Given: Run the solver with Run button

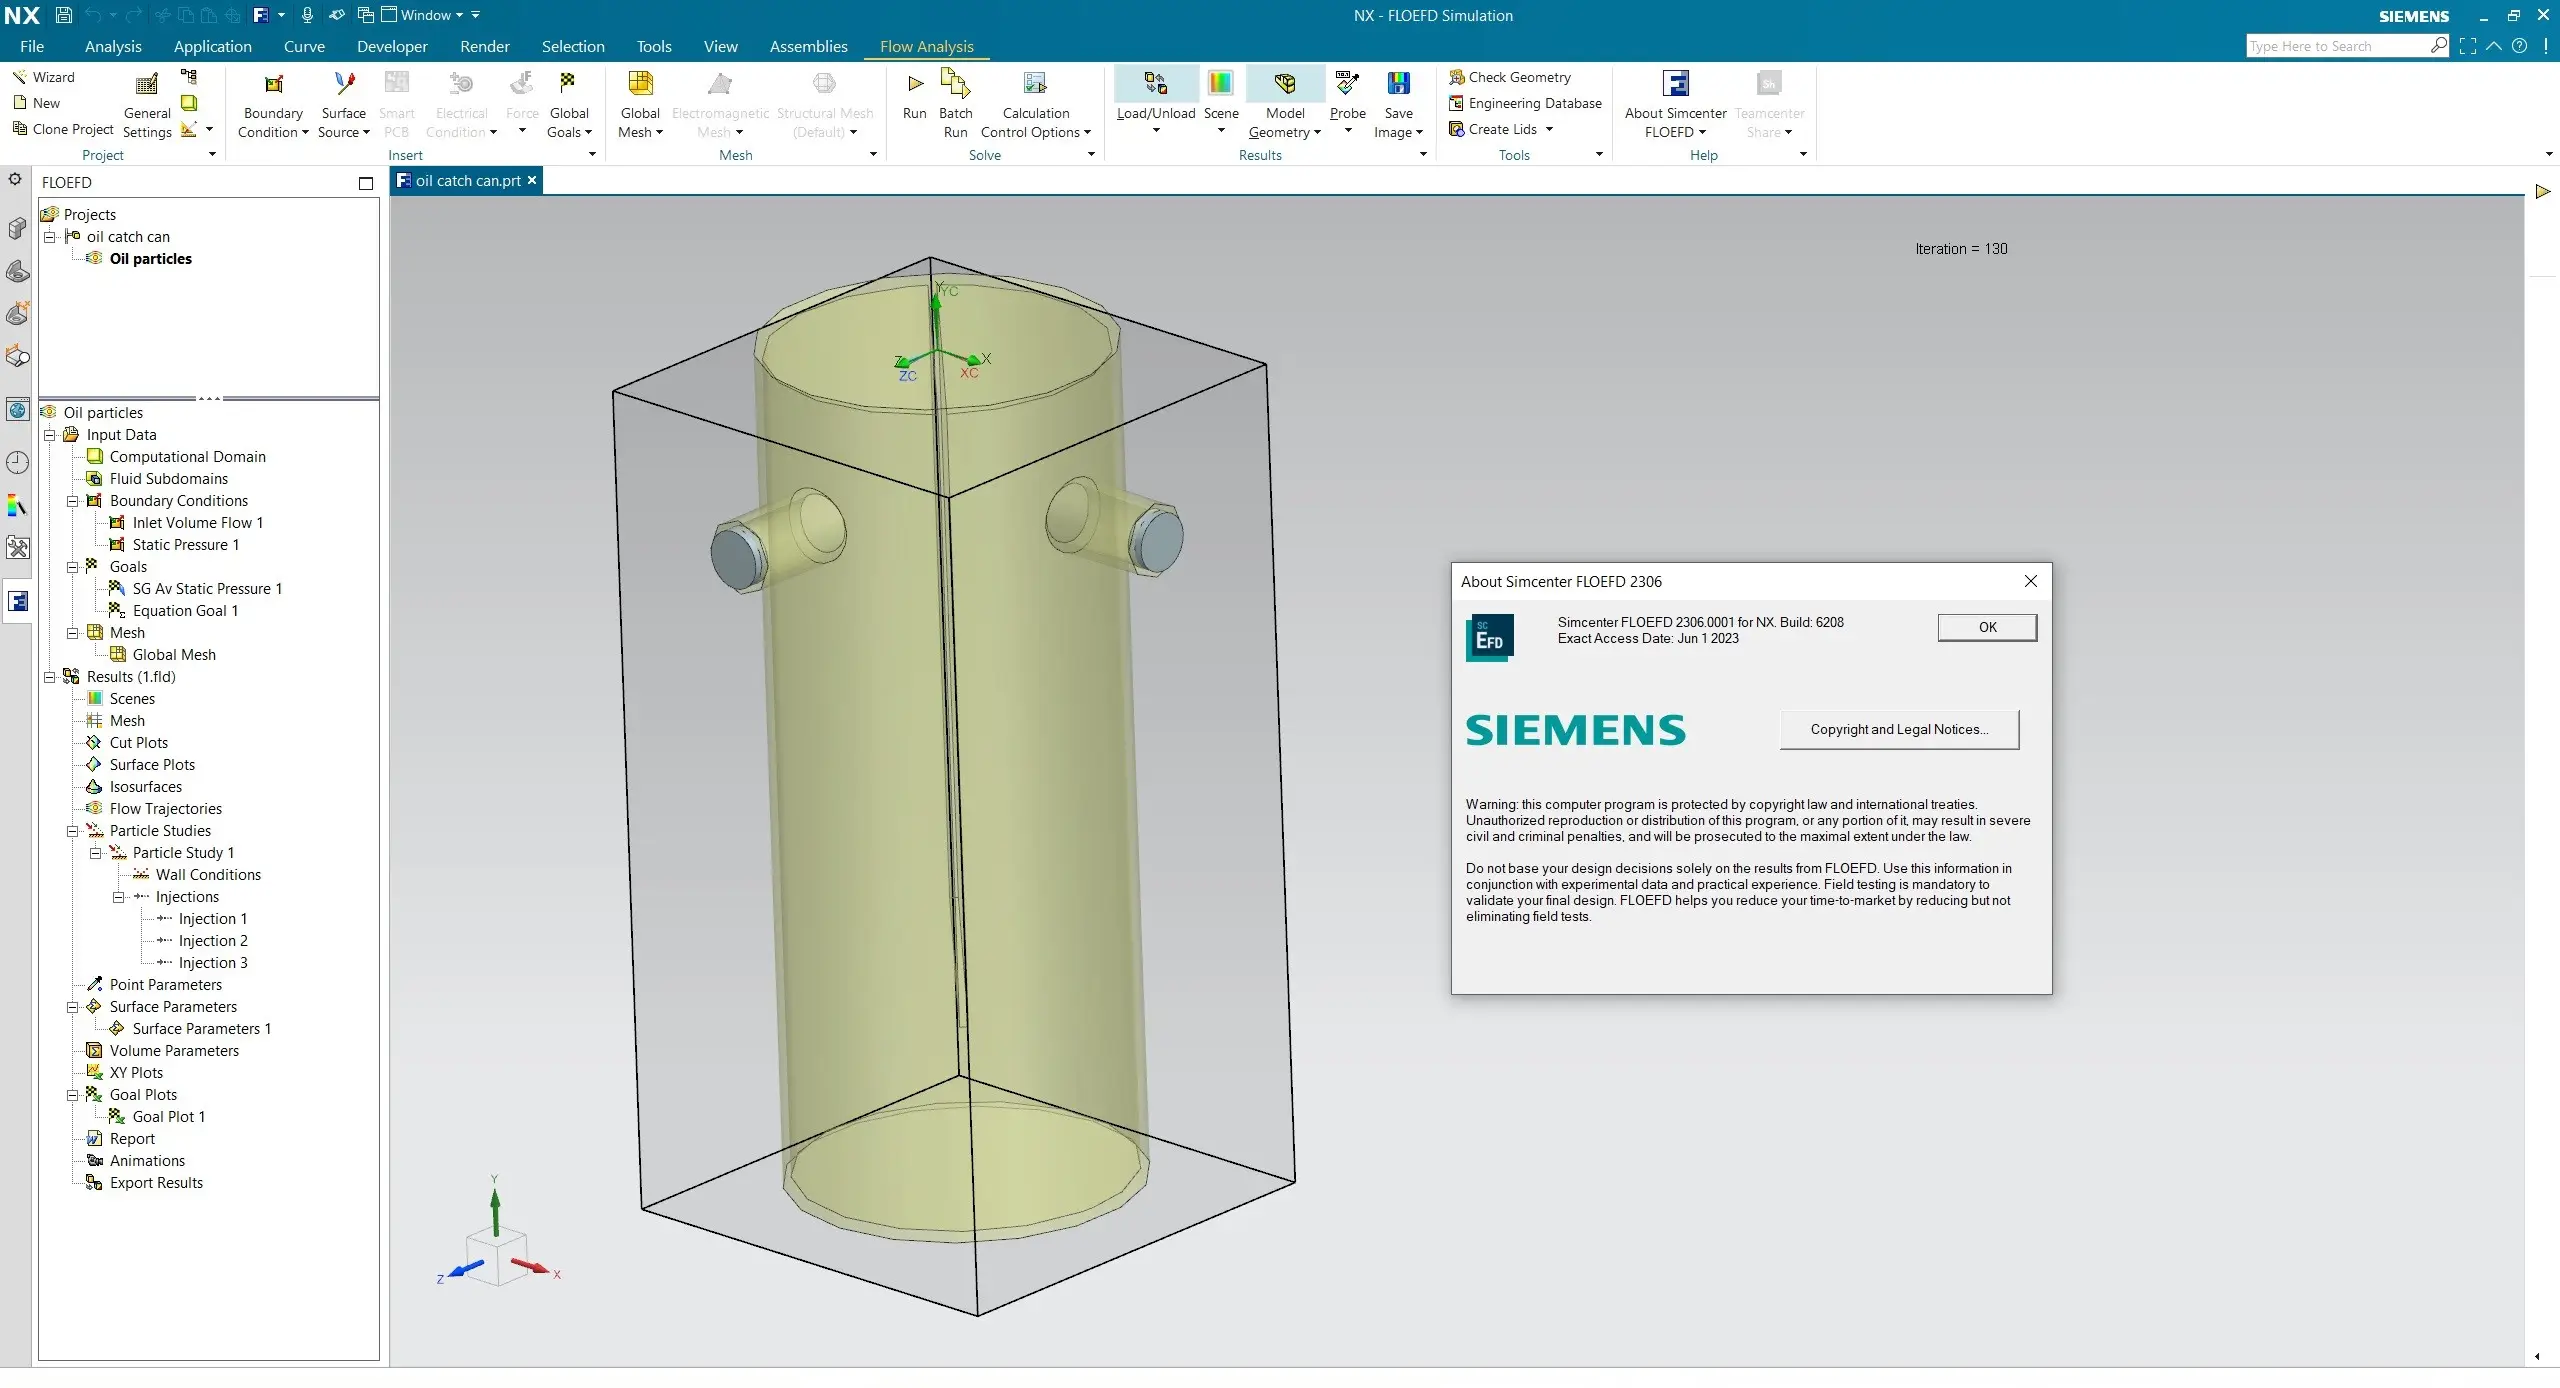Looking at the screenshot, I should coord(914,96).
